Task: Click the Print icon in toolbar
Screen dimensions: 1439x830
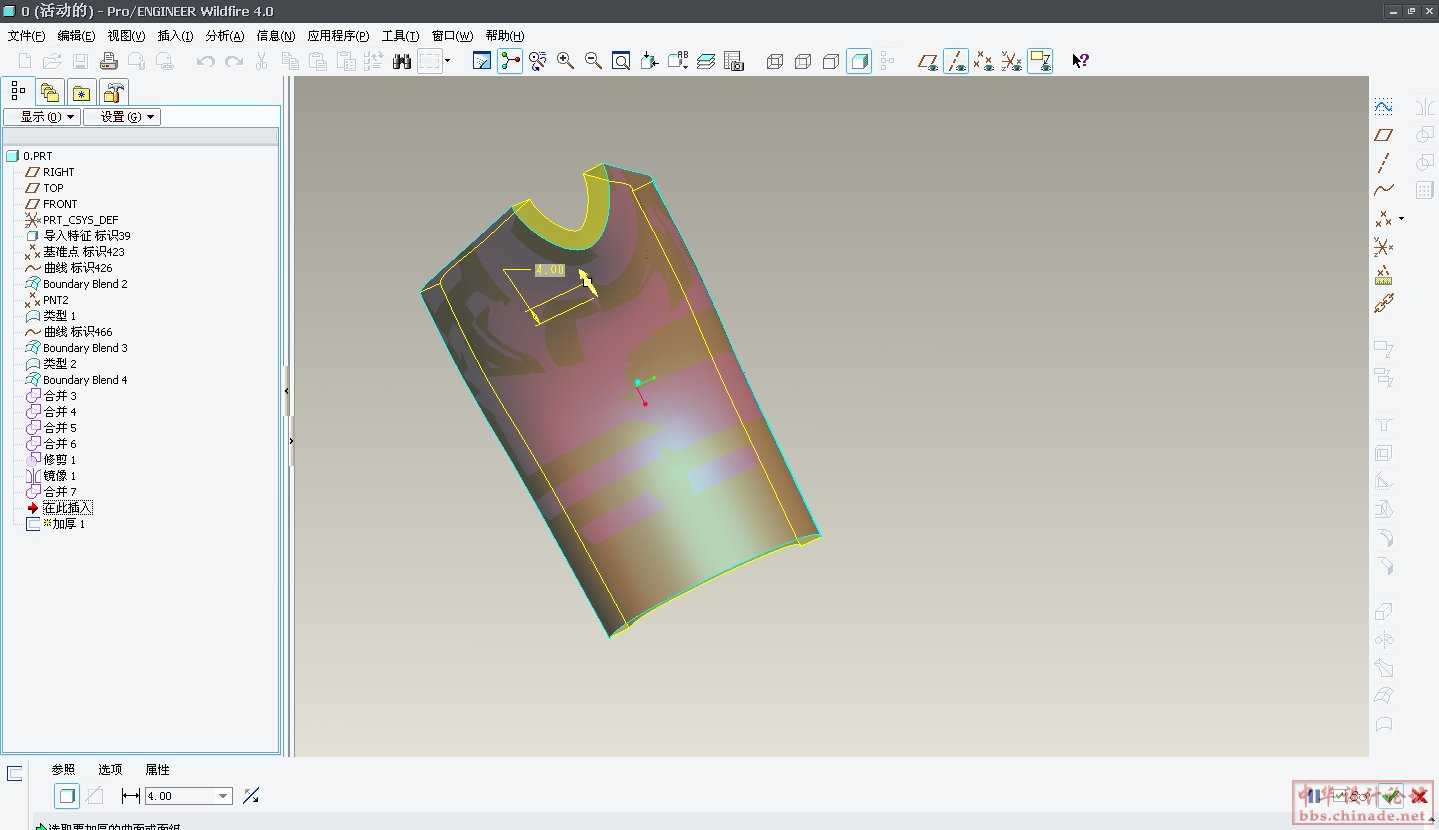Action: [109, 61]
